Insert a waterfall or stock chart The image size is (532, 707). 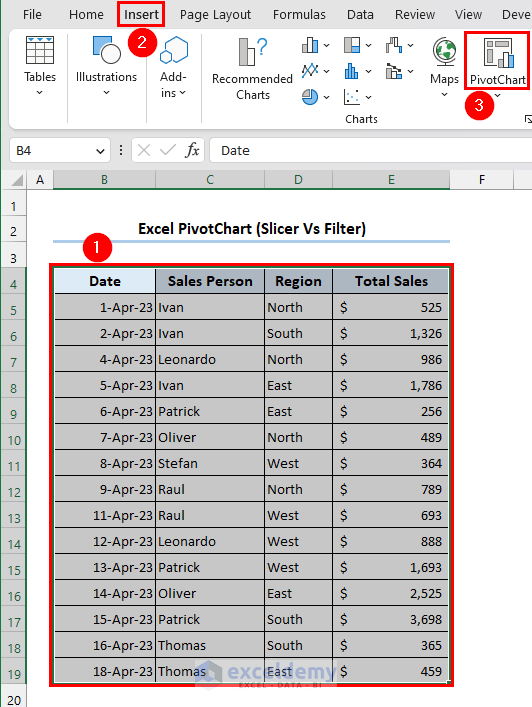(394, 45)
